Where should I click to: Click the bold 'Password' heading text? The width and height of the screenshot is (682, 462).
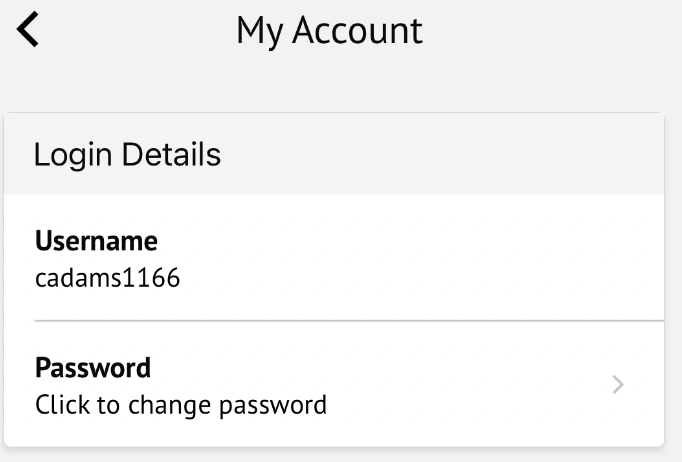pyautogui.click(x=93, y=368)
